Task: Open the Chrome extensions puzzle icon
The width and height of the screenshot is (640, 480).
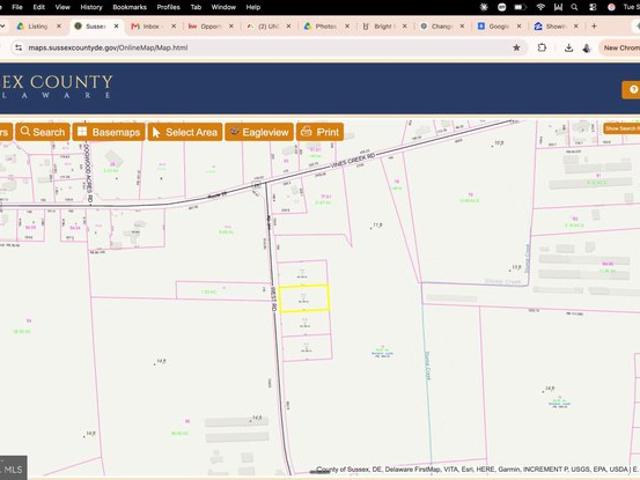Action: point(542,48)
